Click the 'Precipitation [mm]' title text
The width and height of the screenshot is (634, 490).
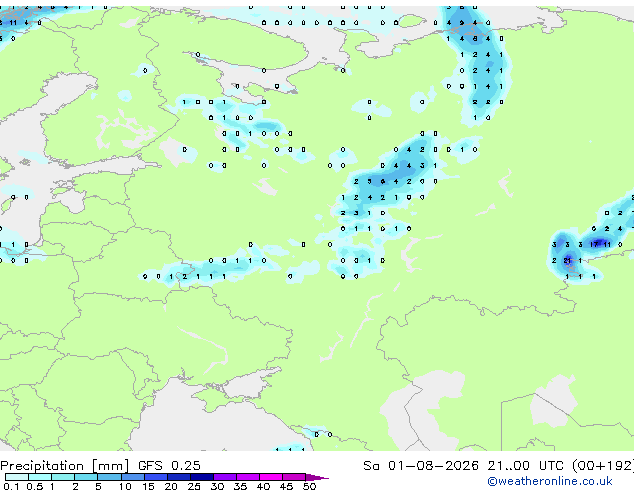coord(65,466)
